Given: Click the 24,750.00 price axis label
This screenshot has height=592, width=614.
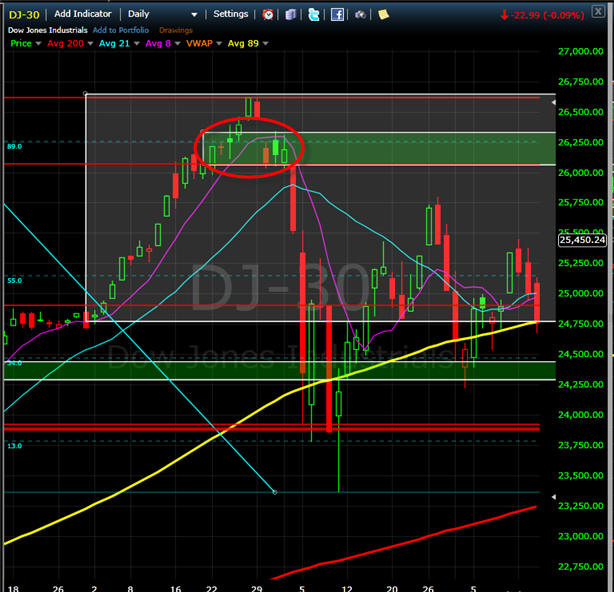Looking at the screenshot, I should click(x=580, y=324).
